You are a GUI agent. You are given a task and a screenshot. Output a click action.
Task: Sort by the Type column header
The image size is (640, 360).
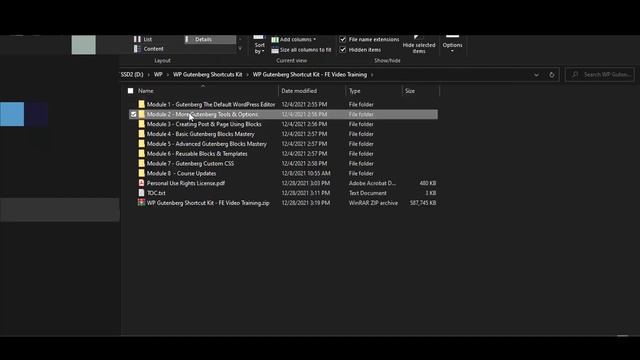pos(355,91)
